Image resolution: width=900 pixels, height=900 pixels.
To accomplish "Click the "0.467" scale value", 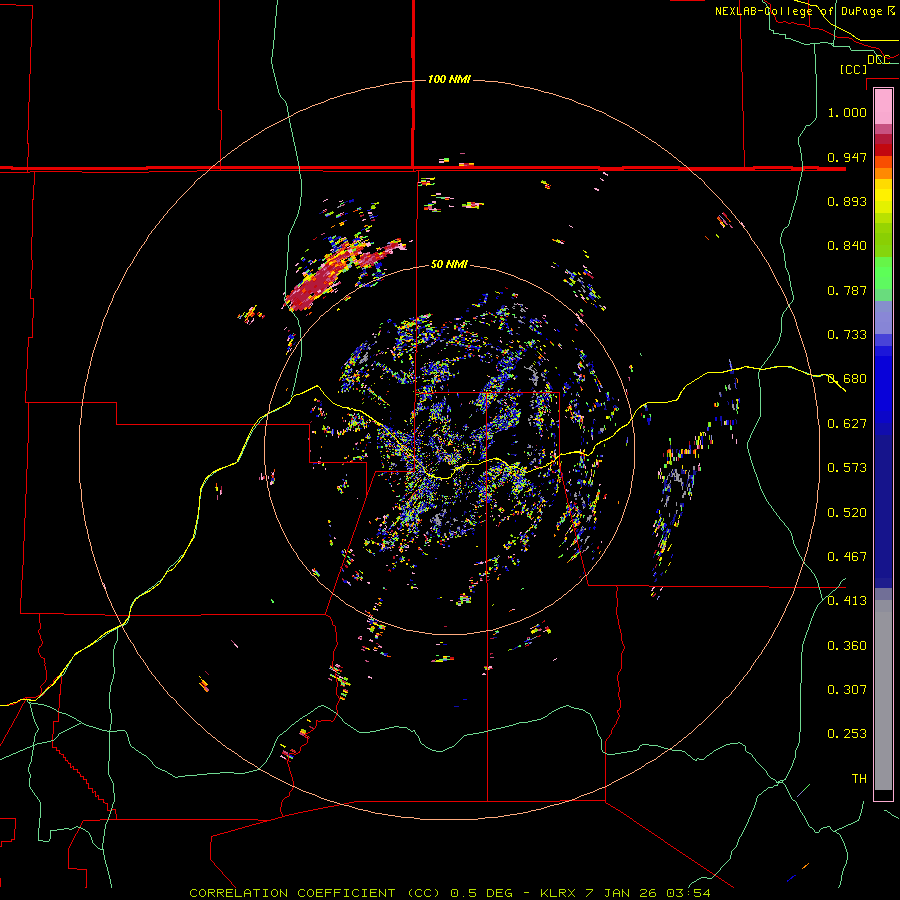I will click(847, 557).
